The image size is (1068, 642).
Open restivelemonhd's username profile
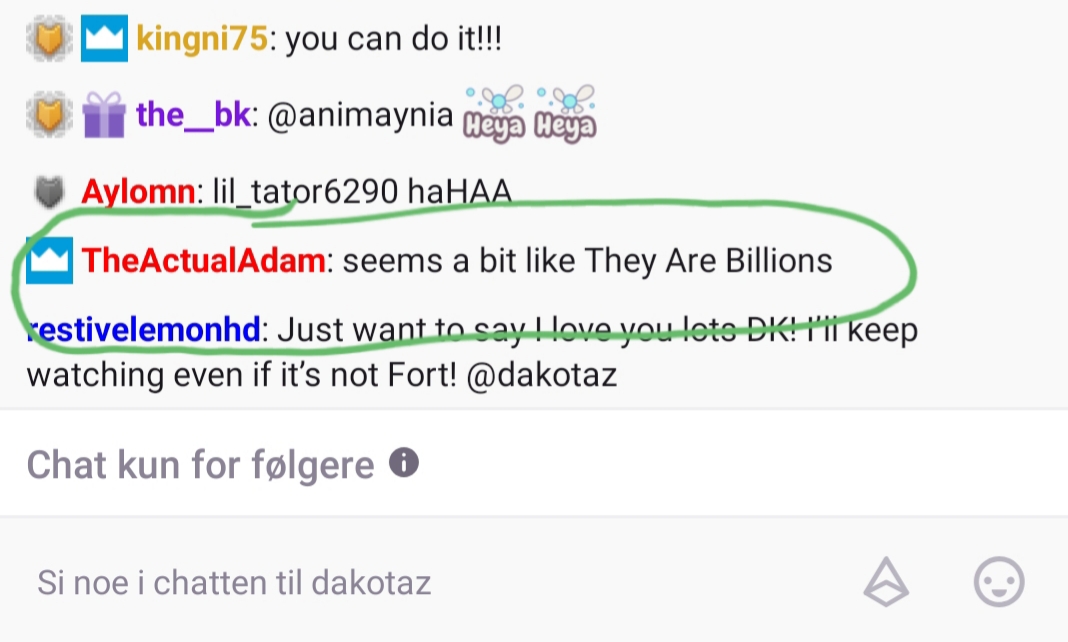(144, 330)
